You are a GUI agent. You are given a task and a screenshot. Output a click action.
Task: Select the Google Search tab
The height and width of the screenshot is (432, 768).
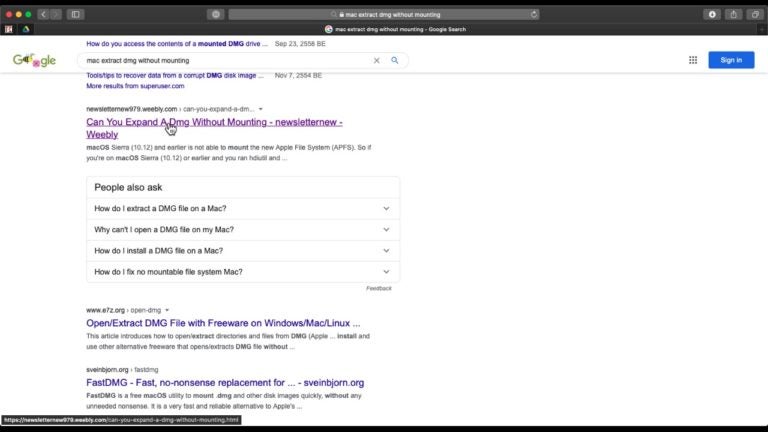click(384, 29)
